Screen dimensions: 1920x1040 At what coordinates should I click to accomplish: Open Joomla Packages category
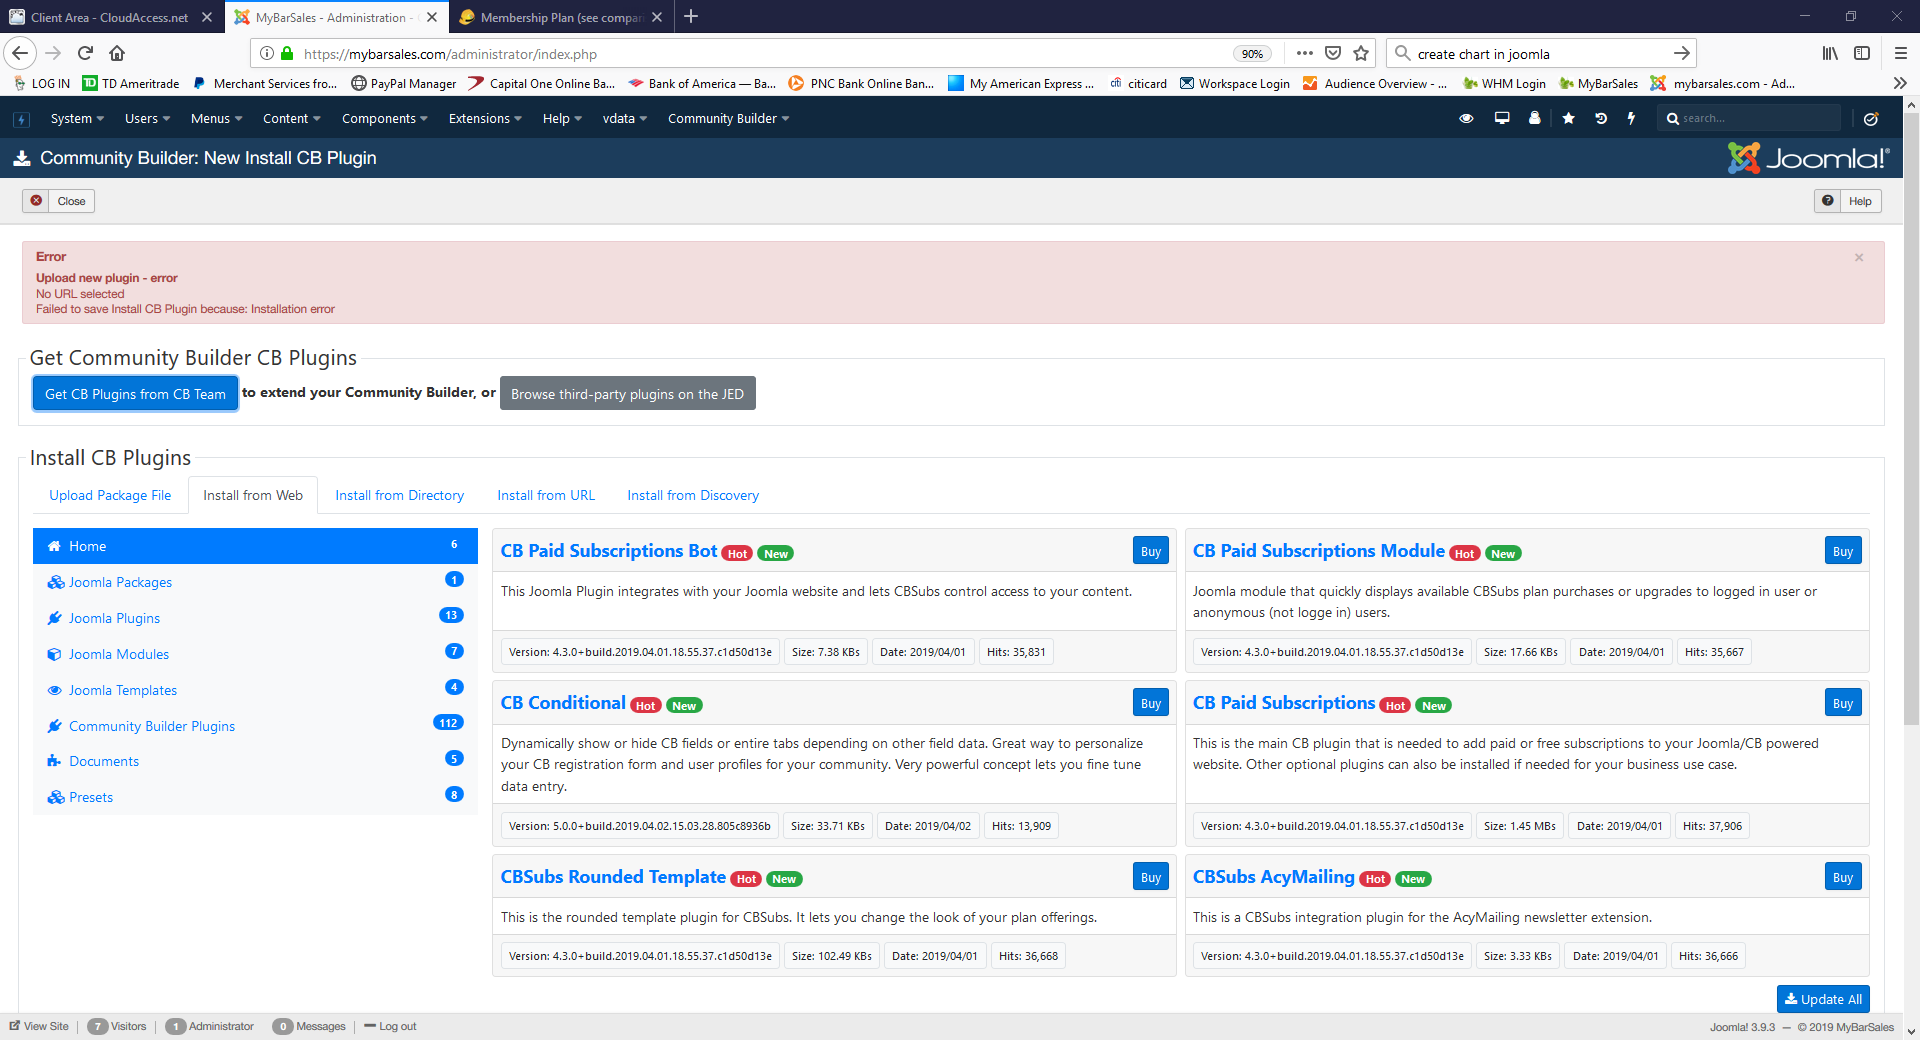tap(255, 582)
